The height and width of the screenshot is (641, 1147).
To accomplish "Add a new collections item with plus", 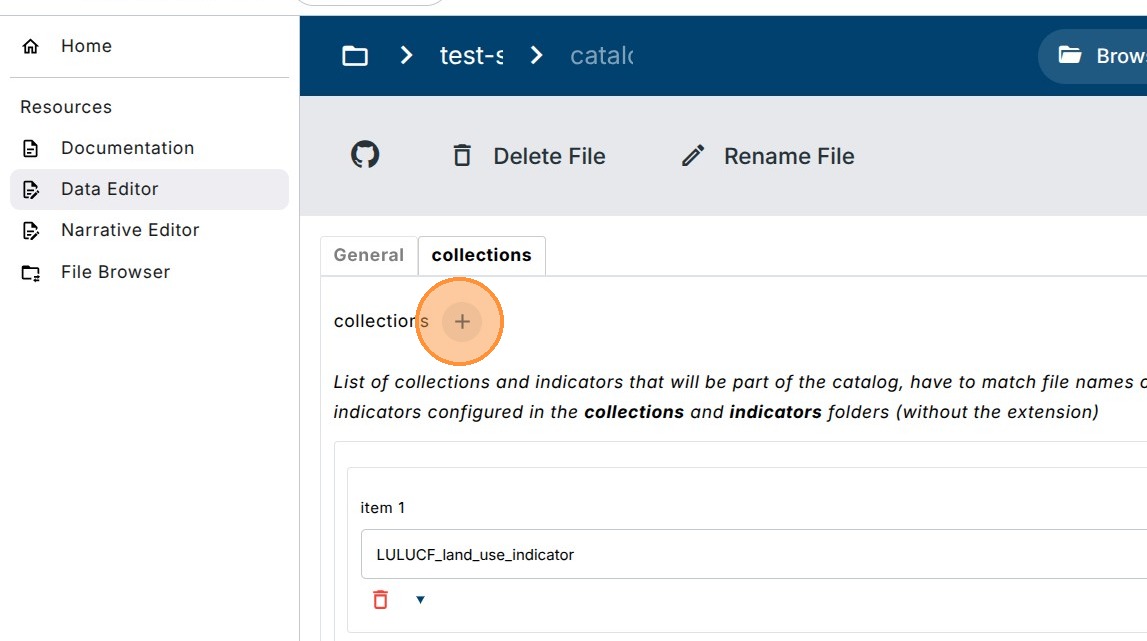I will (462, 321).
